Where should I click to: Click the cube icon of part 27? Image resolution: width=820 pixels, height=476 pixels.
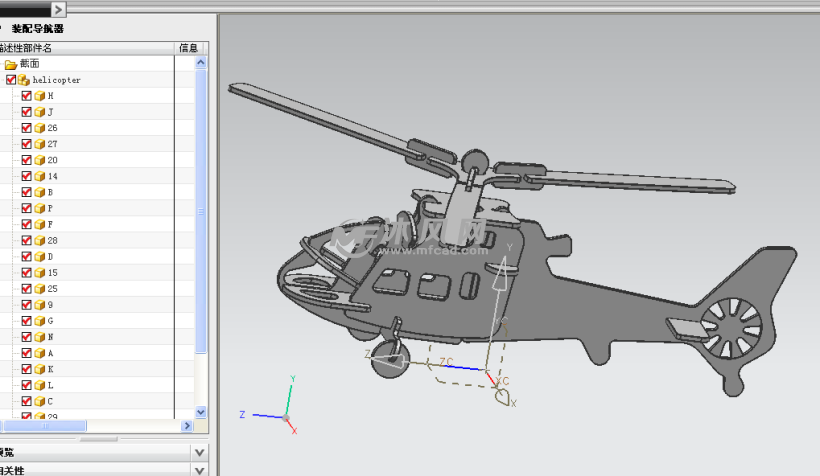coord(40,144)
